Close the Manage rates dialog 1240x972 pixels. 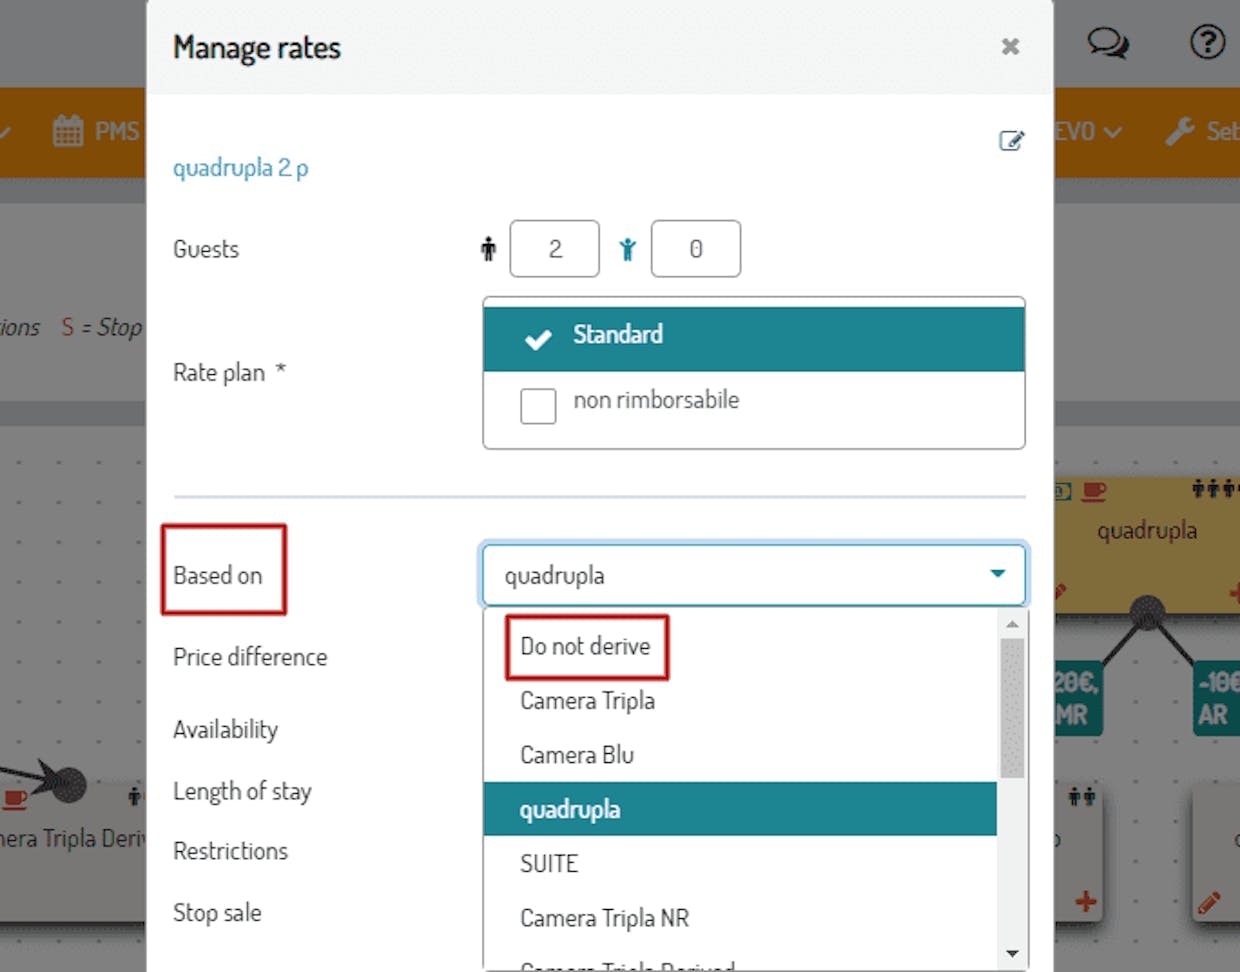(x=1010, y=47)
